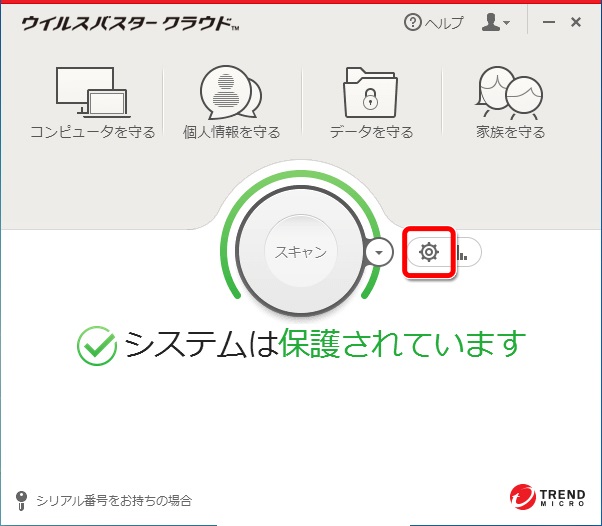Open the データを守る section

371,103
